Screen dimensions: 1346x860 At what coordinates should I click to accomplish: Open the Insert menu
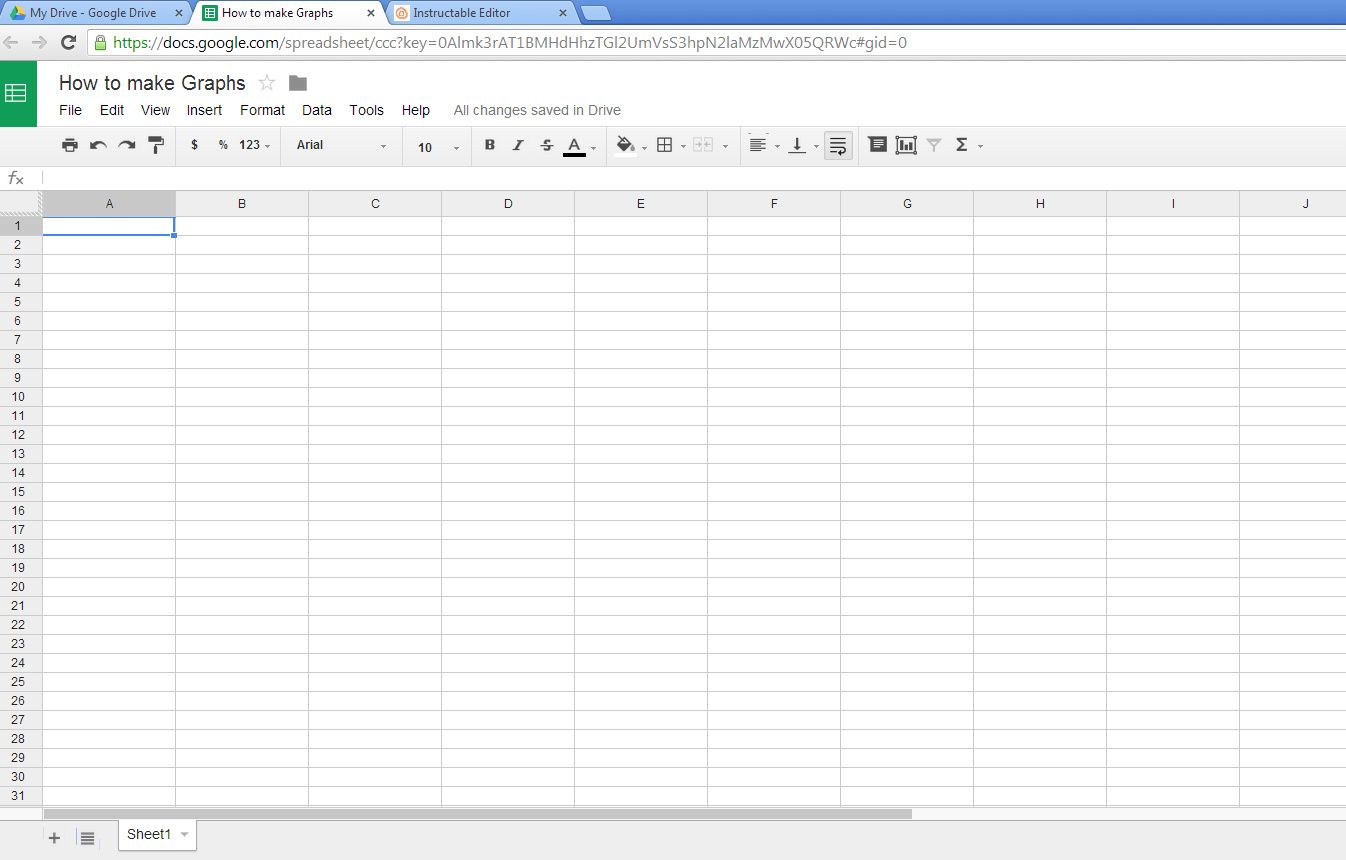pyautogui.click(x=204, y=110)
